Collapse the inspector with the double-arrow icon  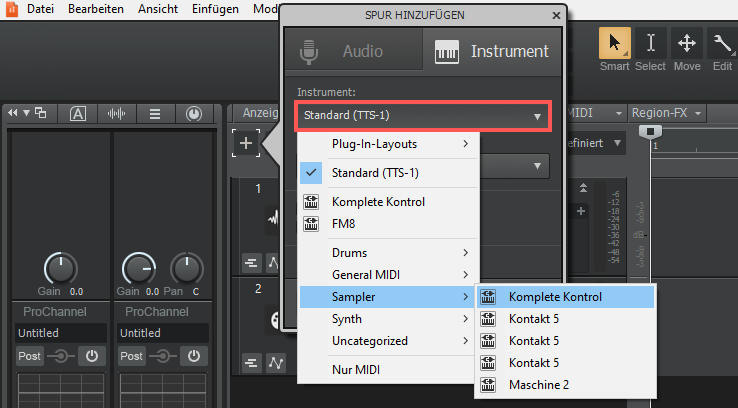tap(13, 112)
